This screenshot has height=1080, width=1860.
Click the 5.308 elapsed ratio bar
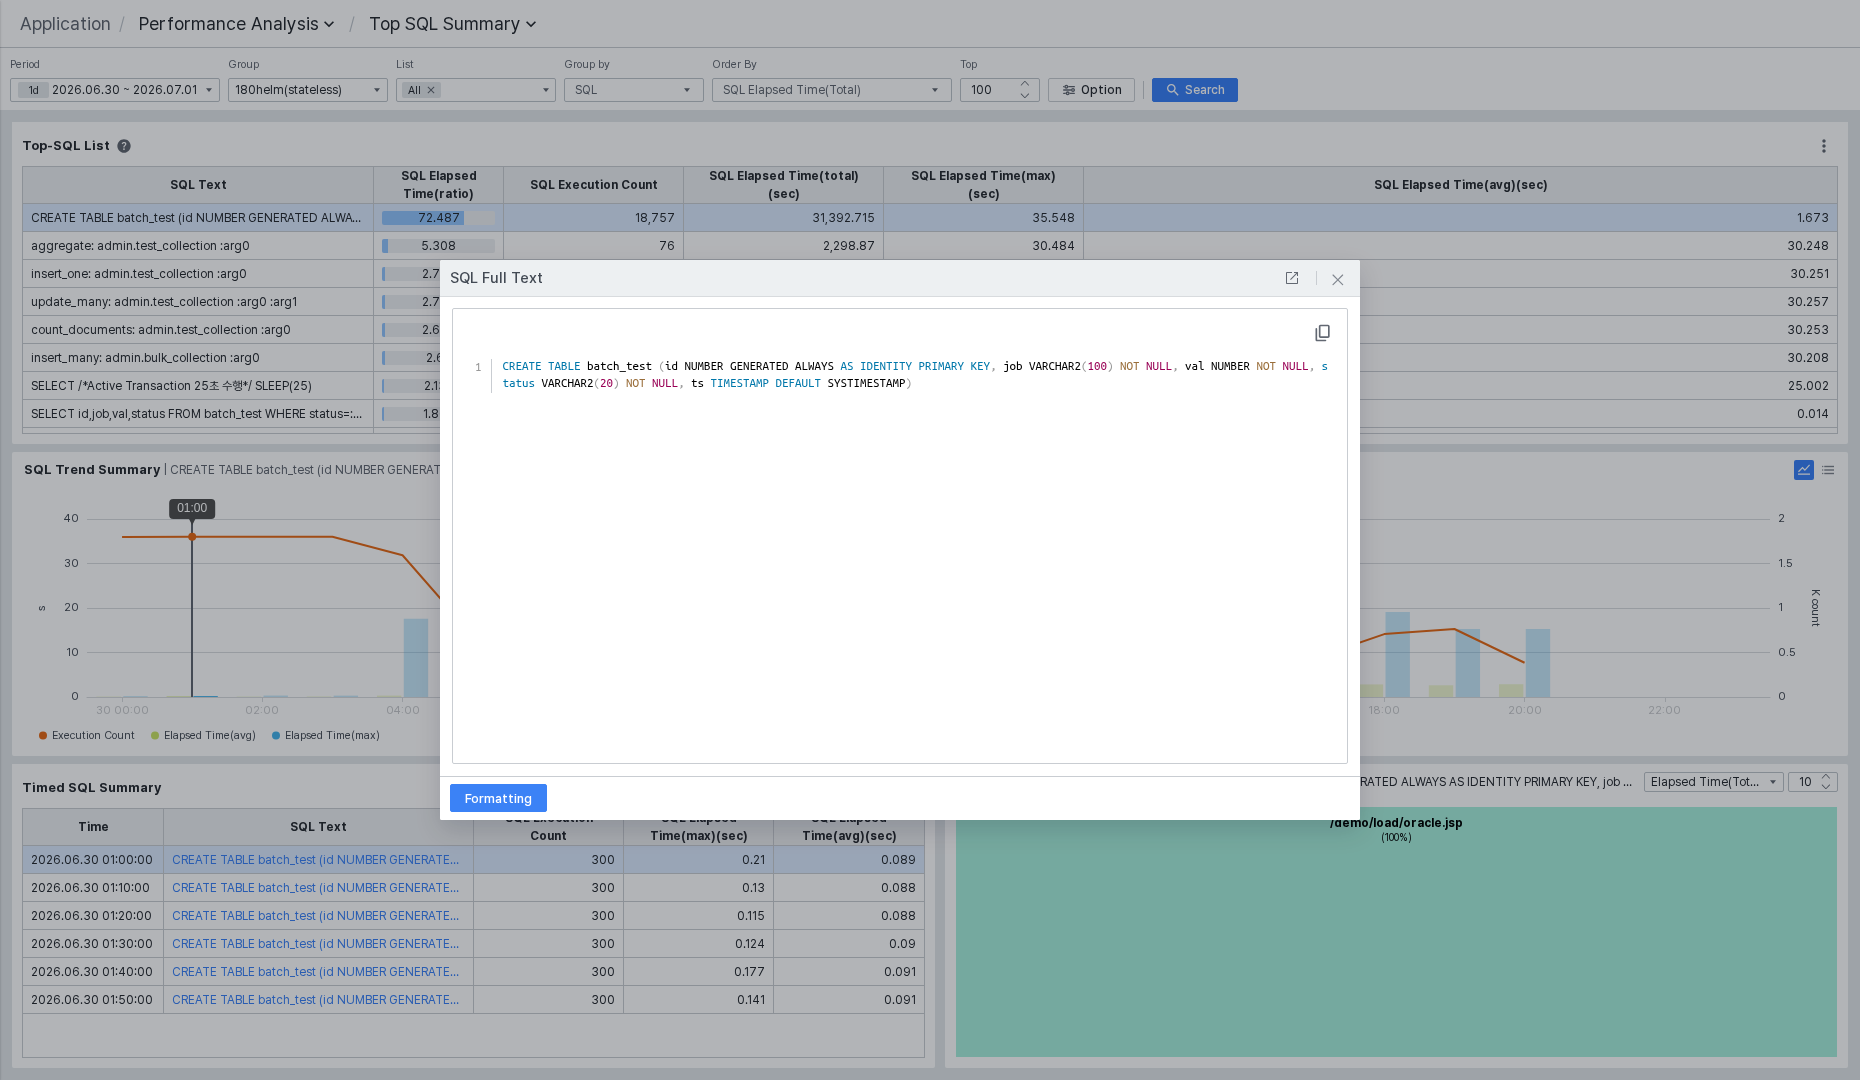tap(438, 246)
